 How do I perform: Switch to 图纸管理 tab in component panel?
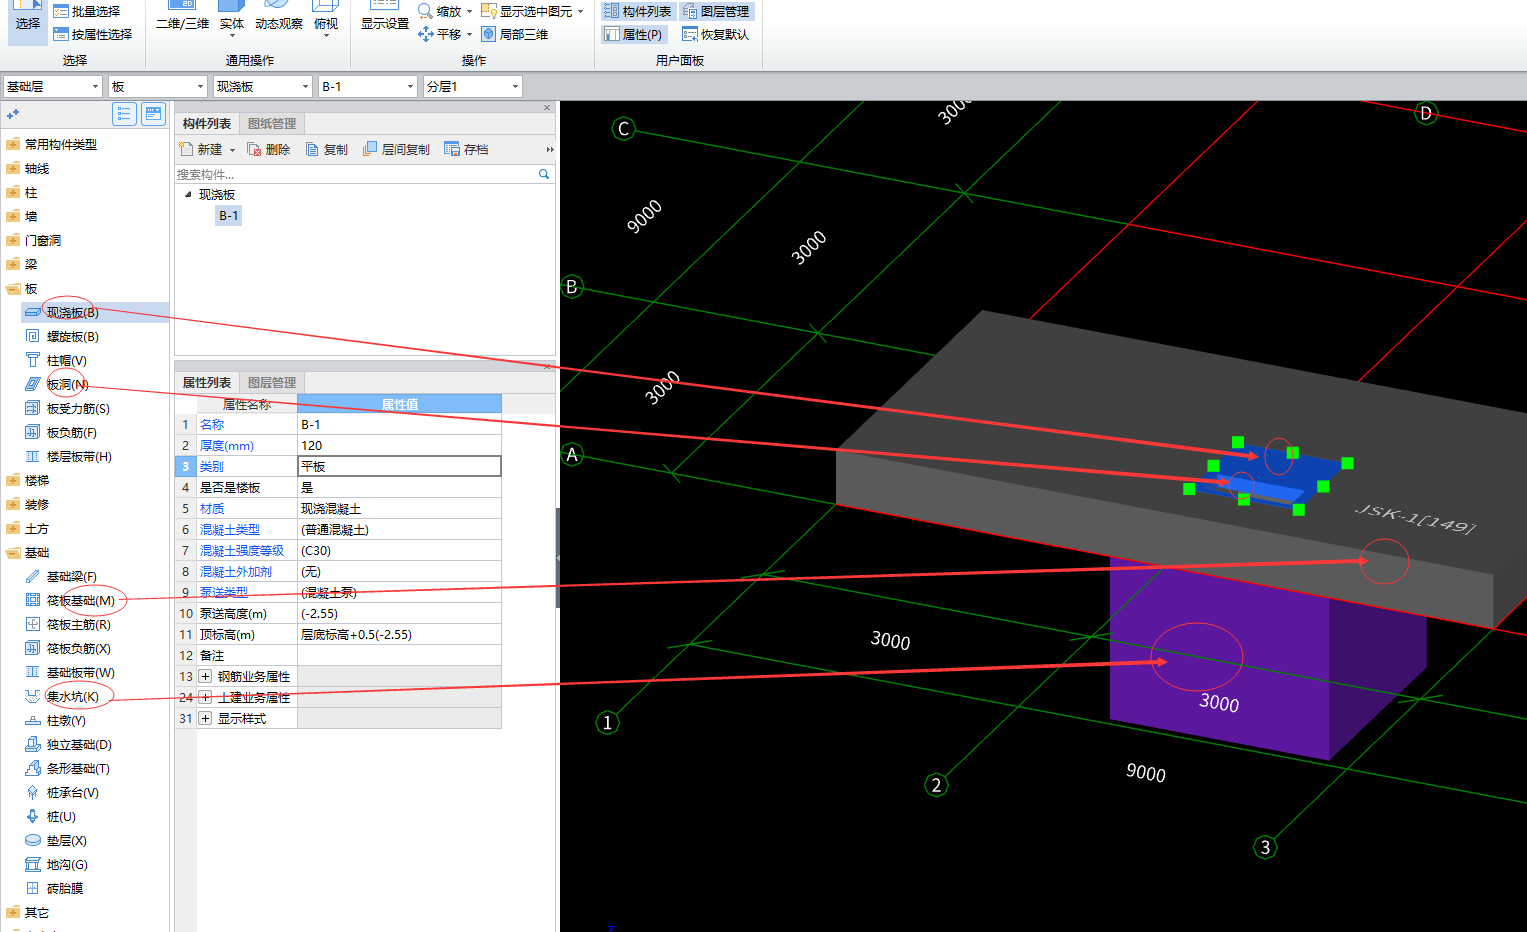[x=272, y=124]
